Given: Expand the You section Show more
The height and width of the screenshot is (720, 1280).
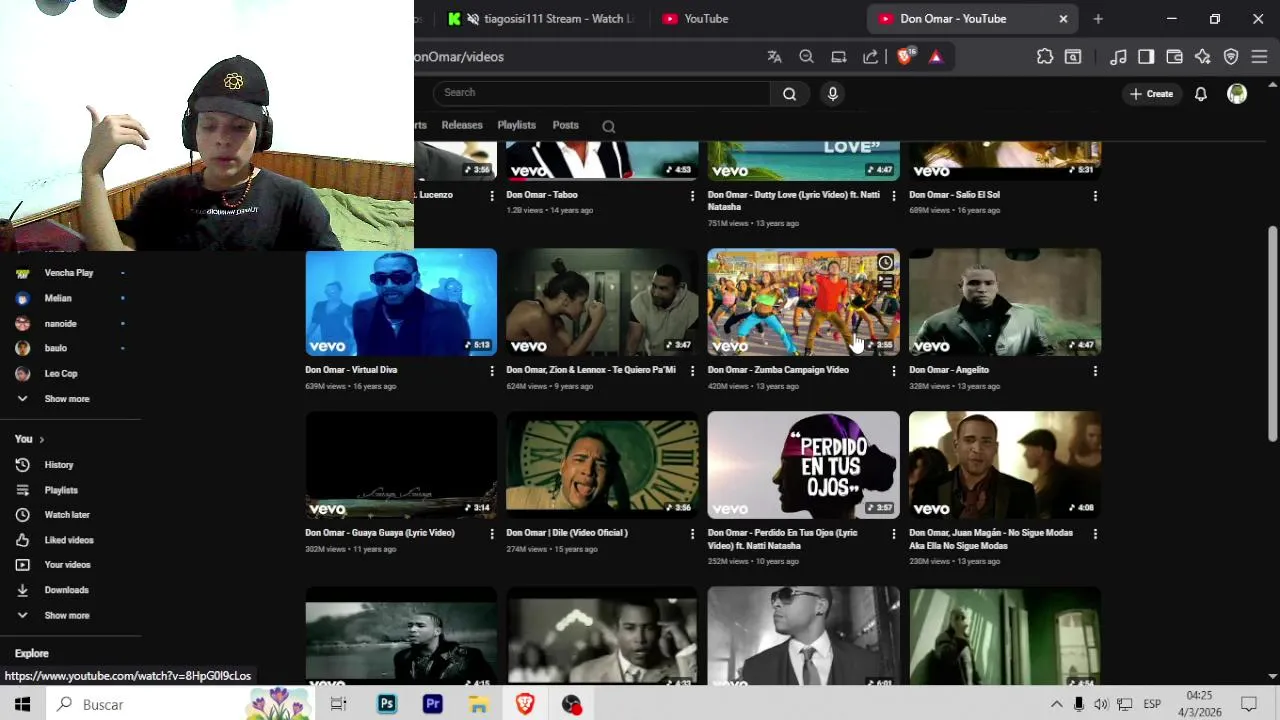Looking at the screenshot, I should pos(67,615).
